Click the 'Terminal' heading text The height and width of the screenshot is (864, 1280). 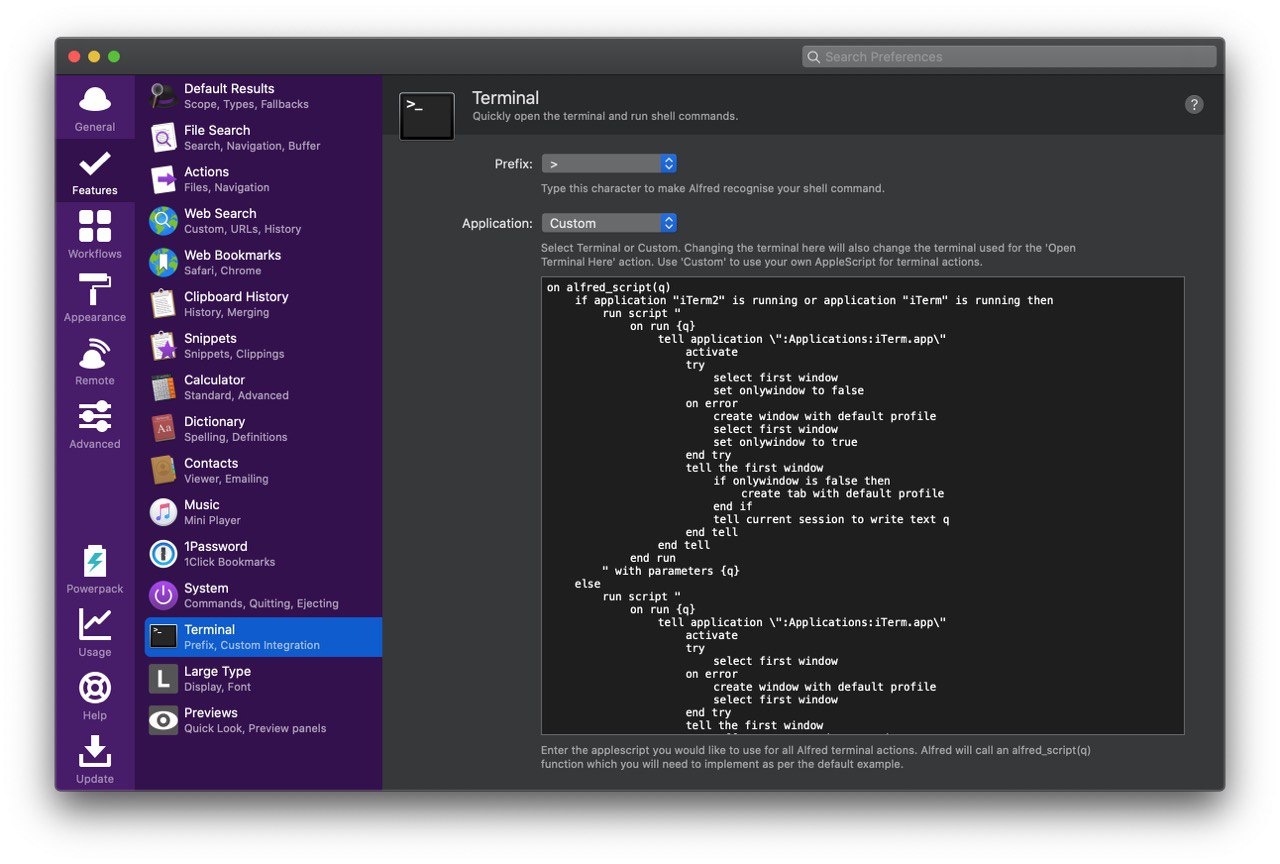coord(505,98)
